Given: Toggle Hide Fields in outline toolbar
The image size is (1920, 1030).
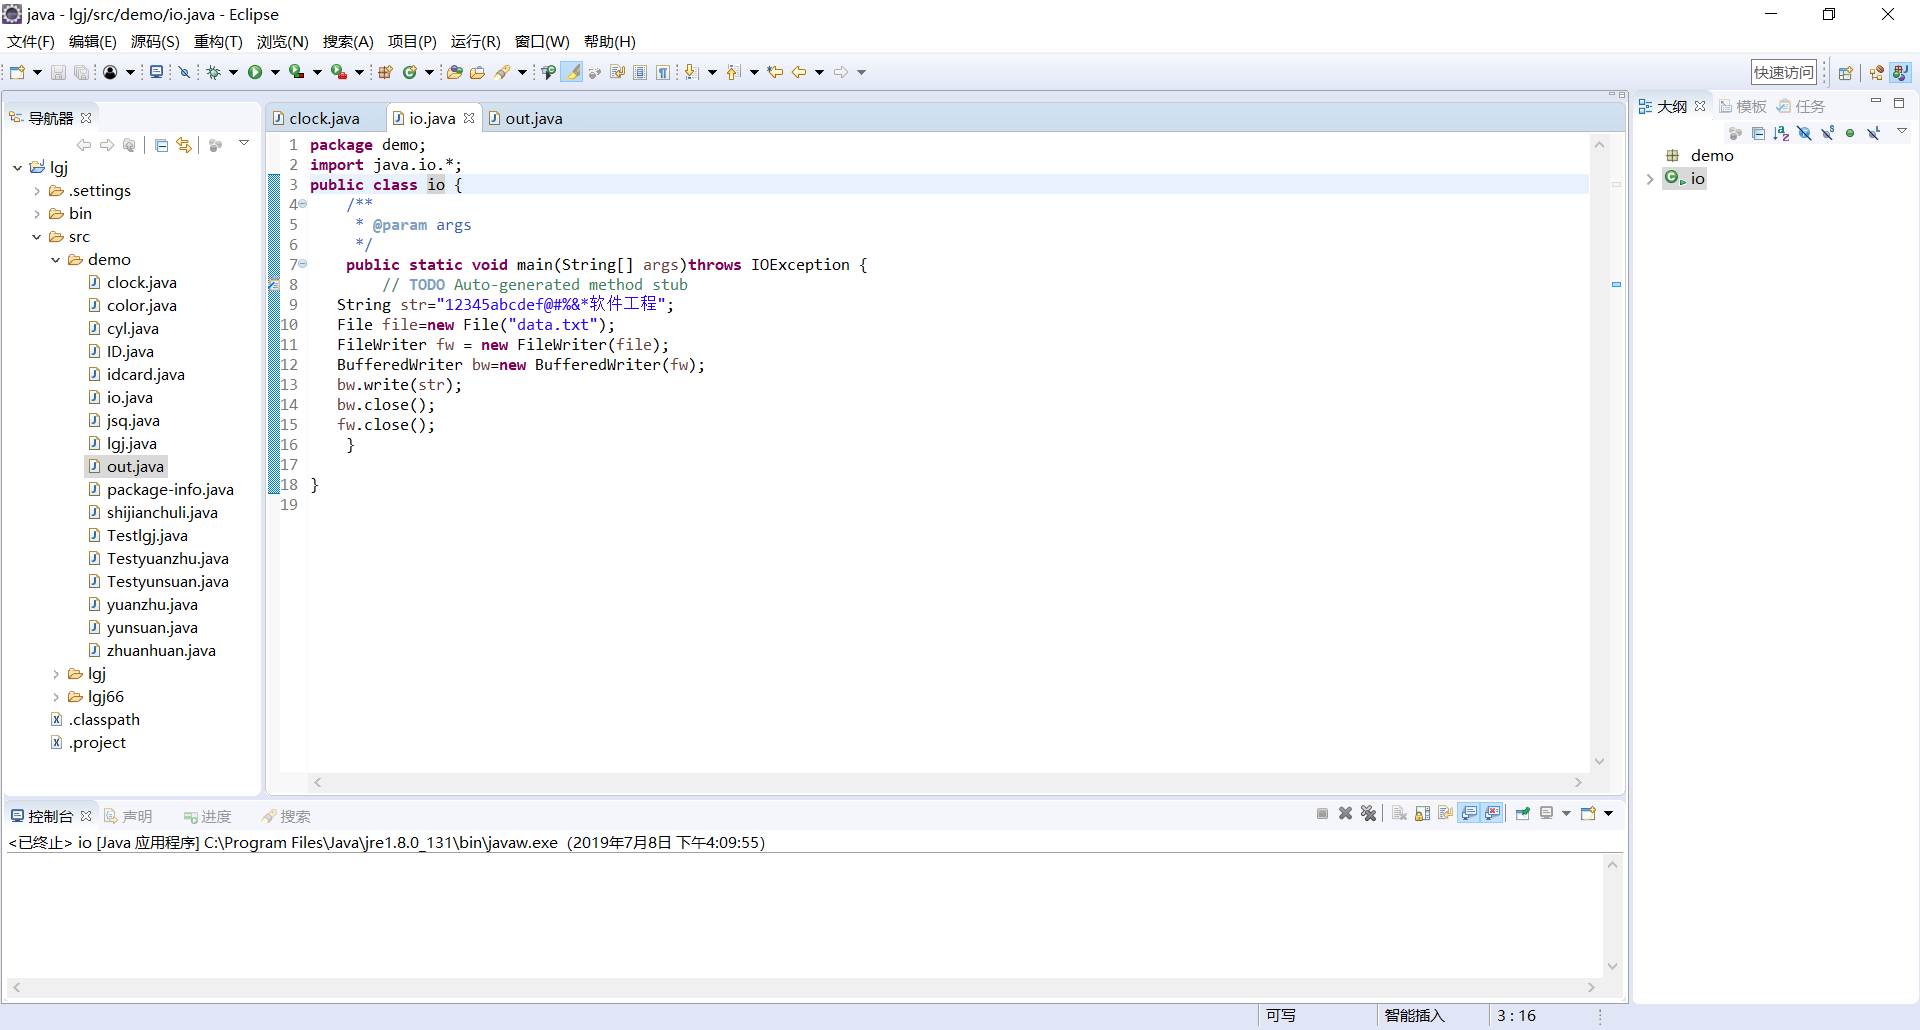Looking at the screenshot, I should [x=1805, y=133].
